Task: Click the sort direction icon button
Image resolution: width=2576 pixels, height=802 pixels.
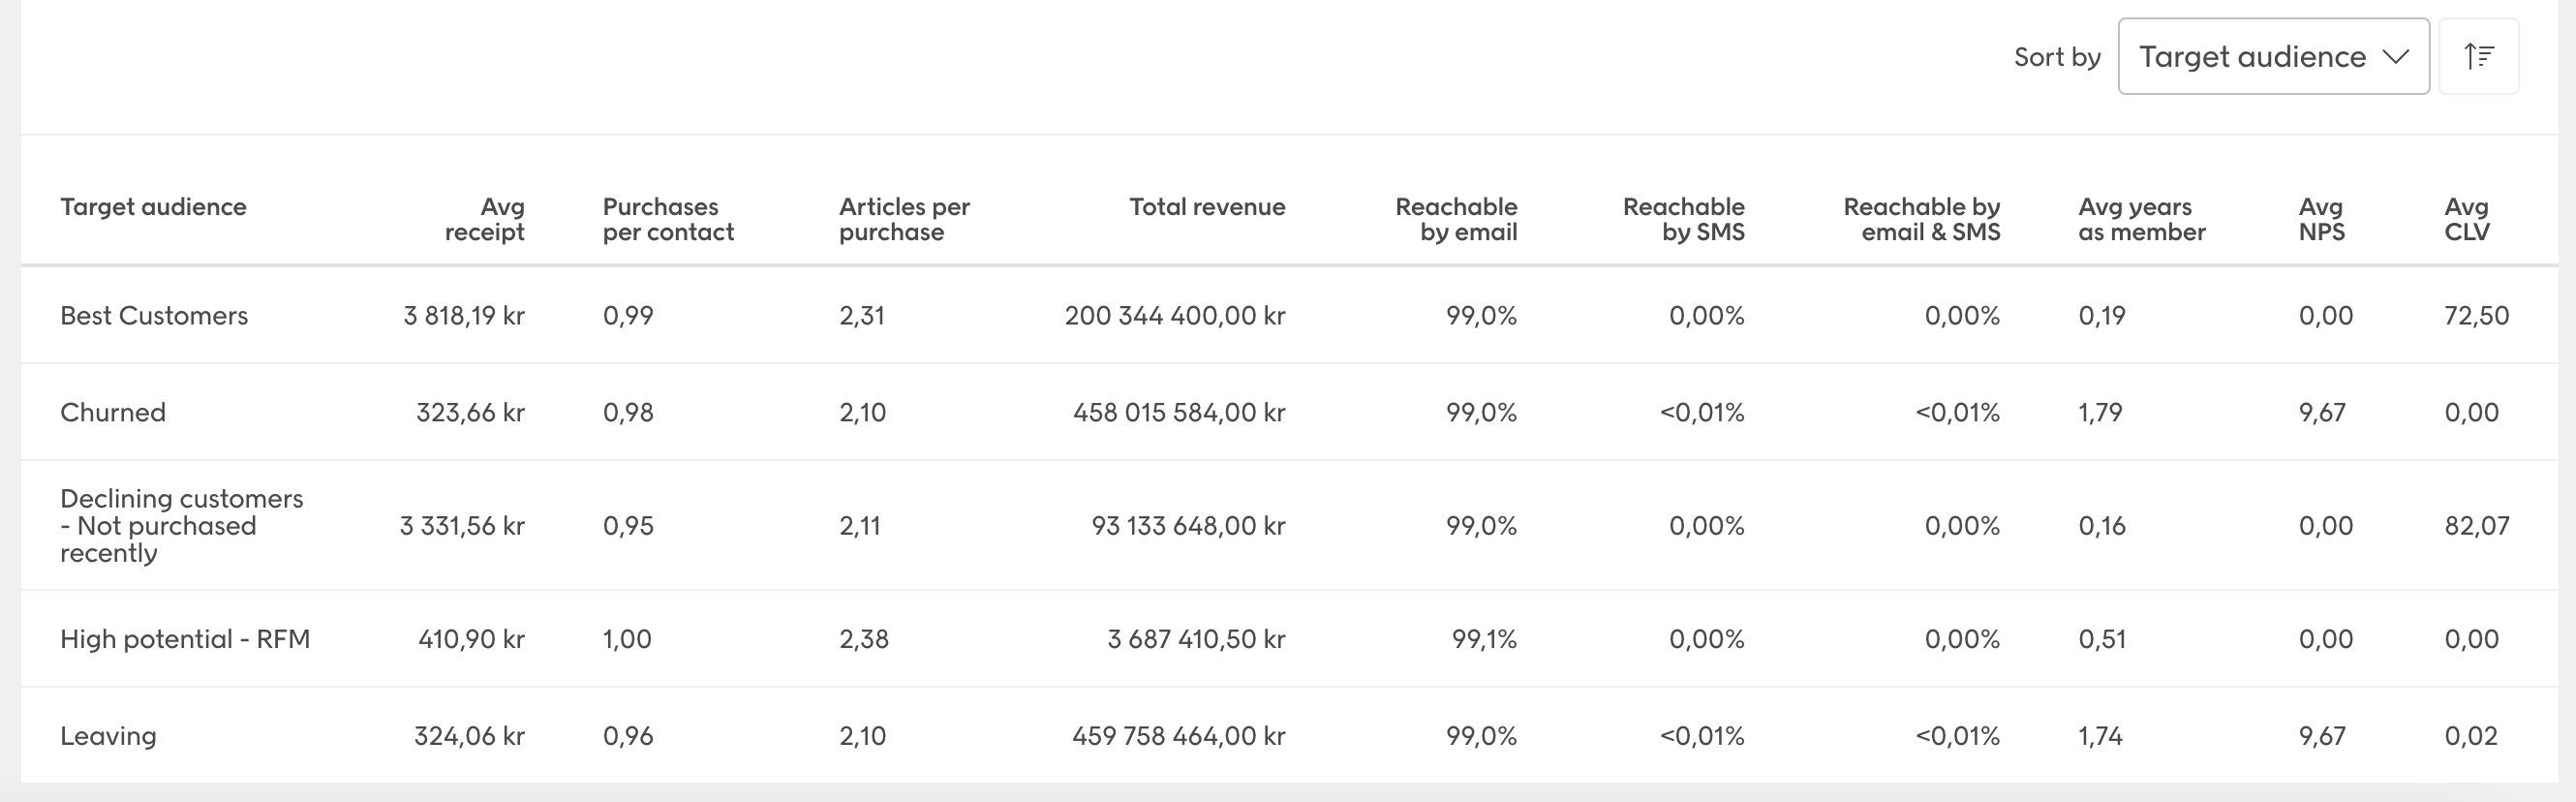Action: pyautogui.click(x=2478, y=56)
